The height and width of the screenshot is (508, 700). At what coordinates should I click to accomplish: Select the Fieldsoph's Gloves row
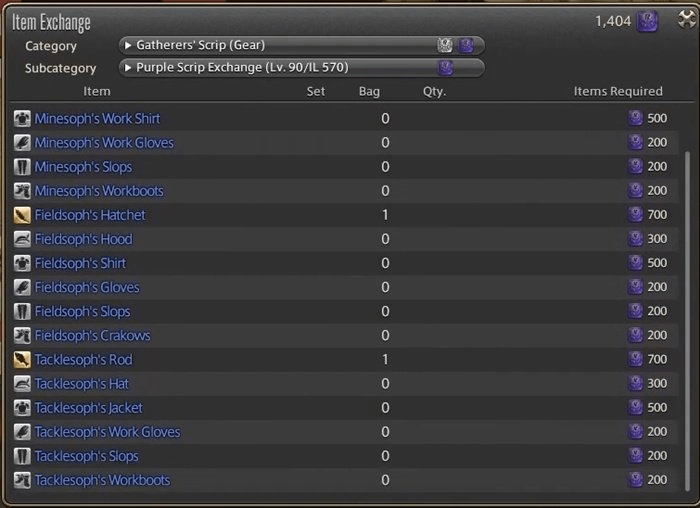(346, 287)
